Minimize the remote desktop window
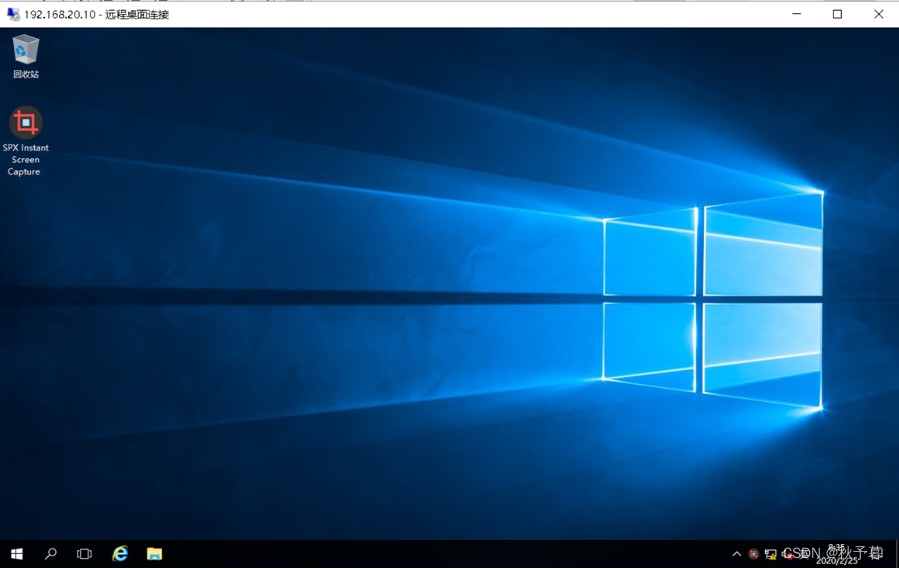Viewport: 899px width, 570px height. click(x=796, y=14)
